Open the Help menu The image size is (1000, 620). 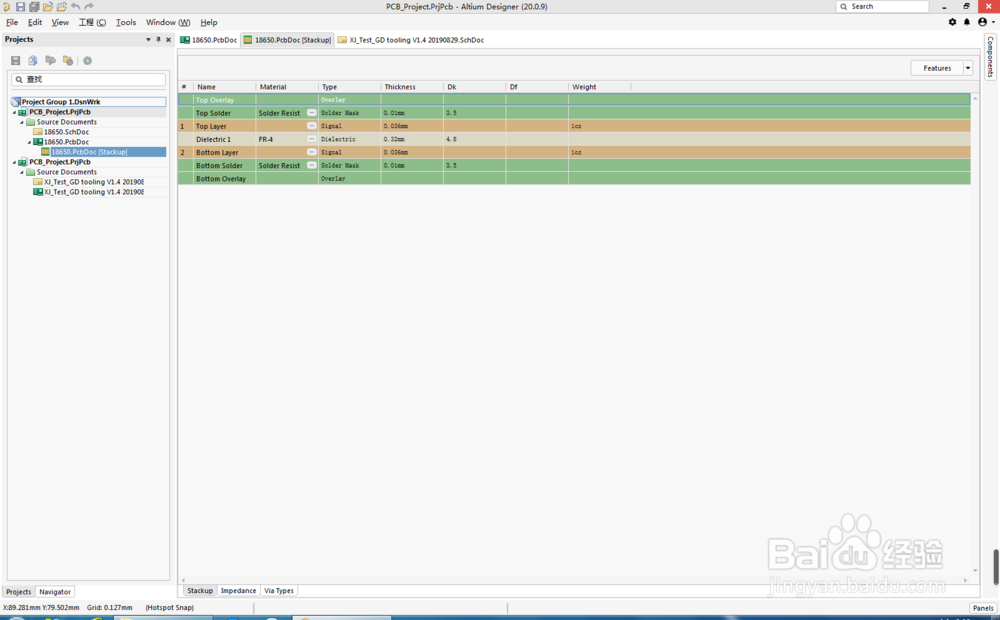(209, 22)
